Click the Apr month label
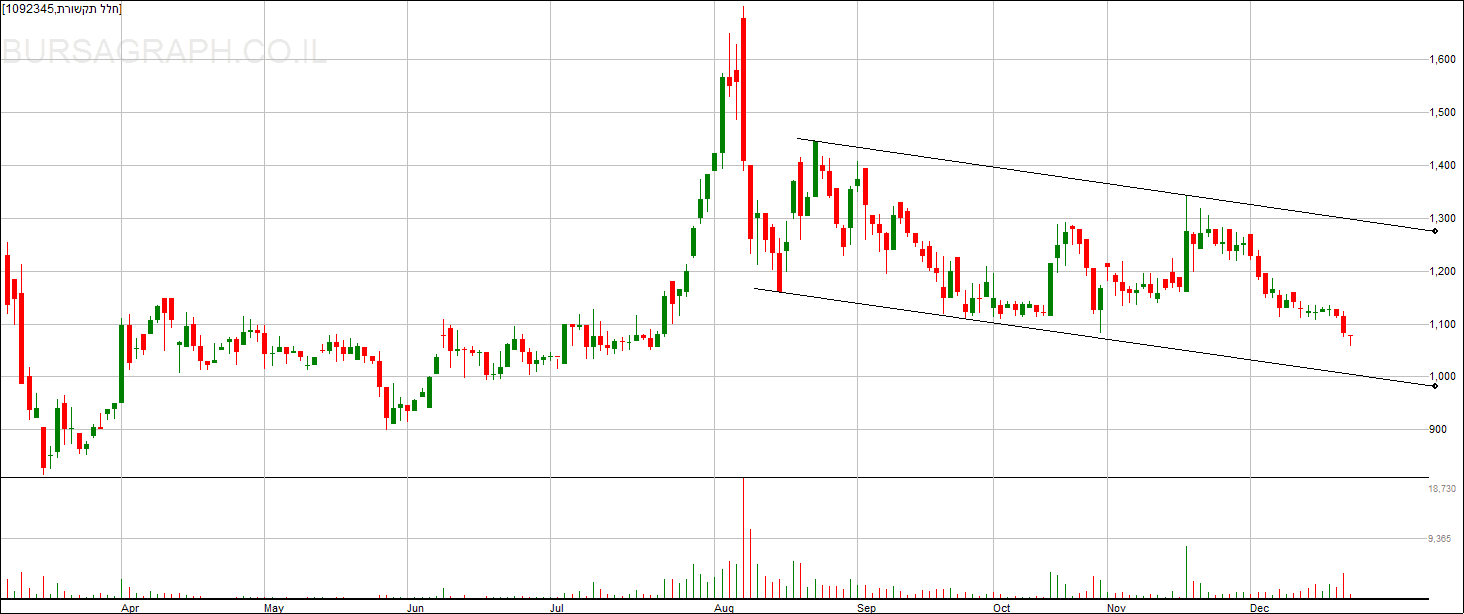Viewport: 1464px width, 614px height. tap(131, 607)
